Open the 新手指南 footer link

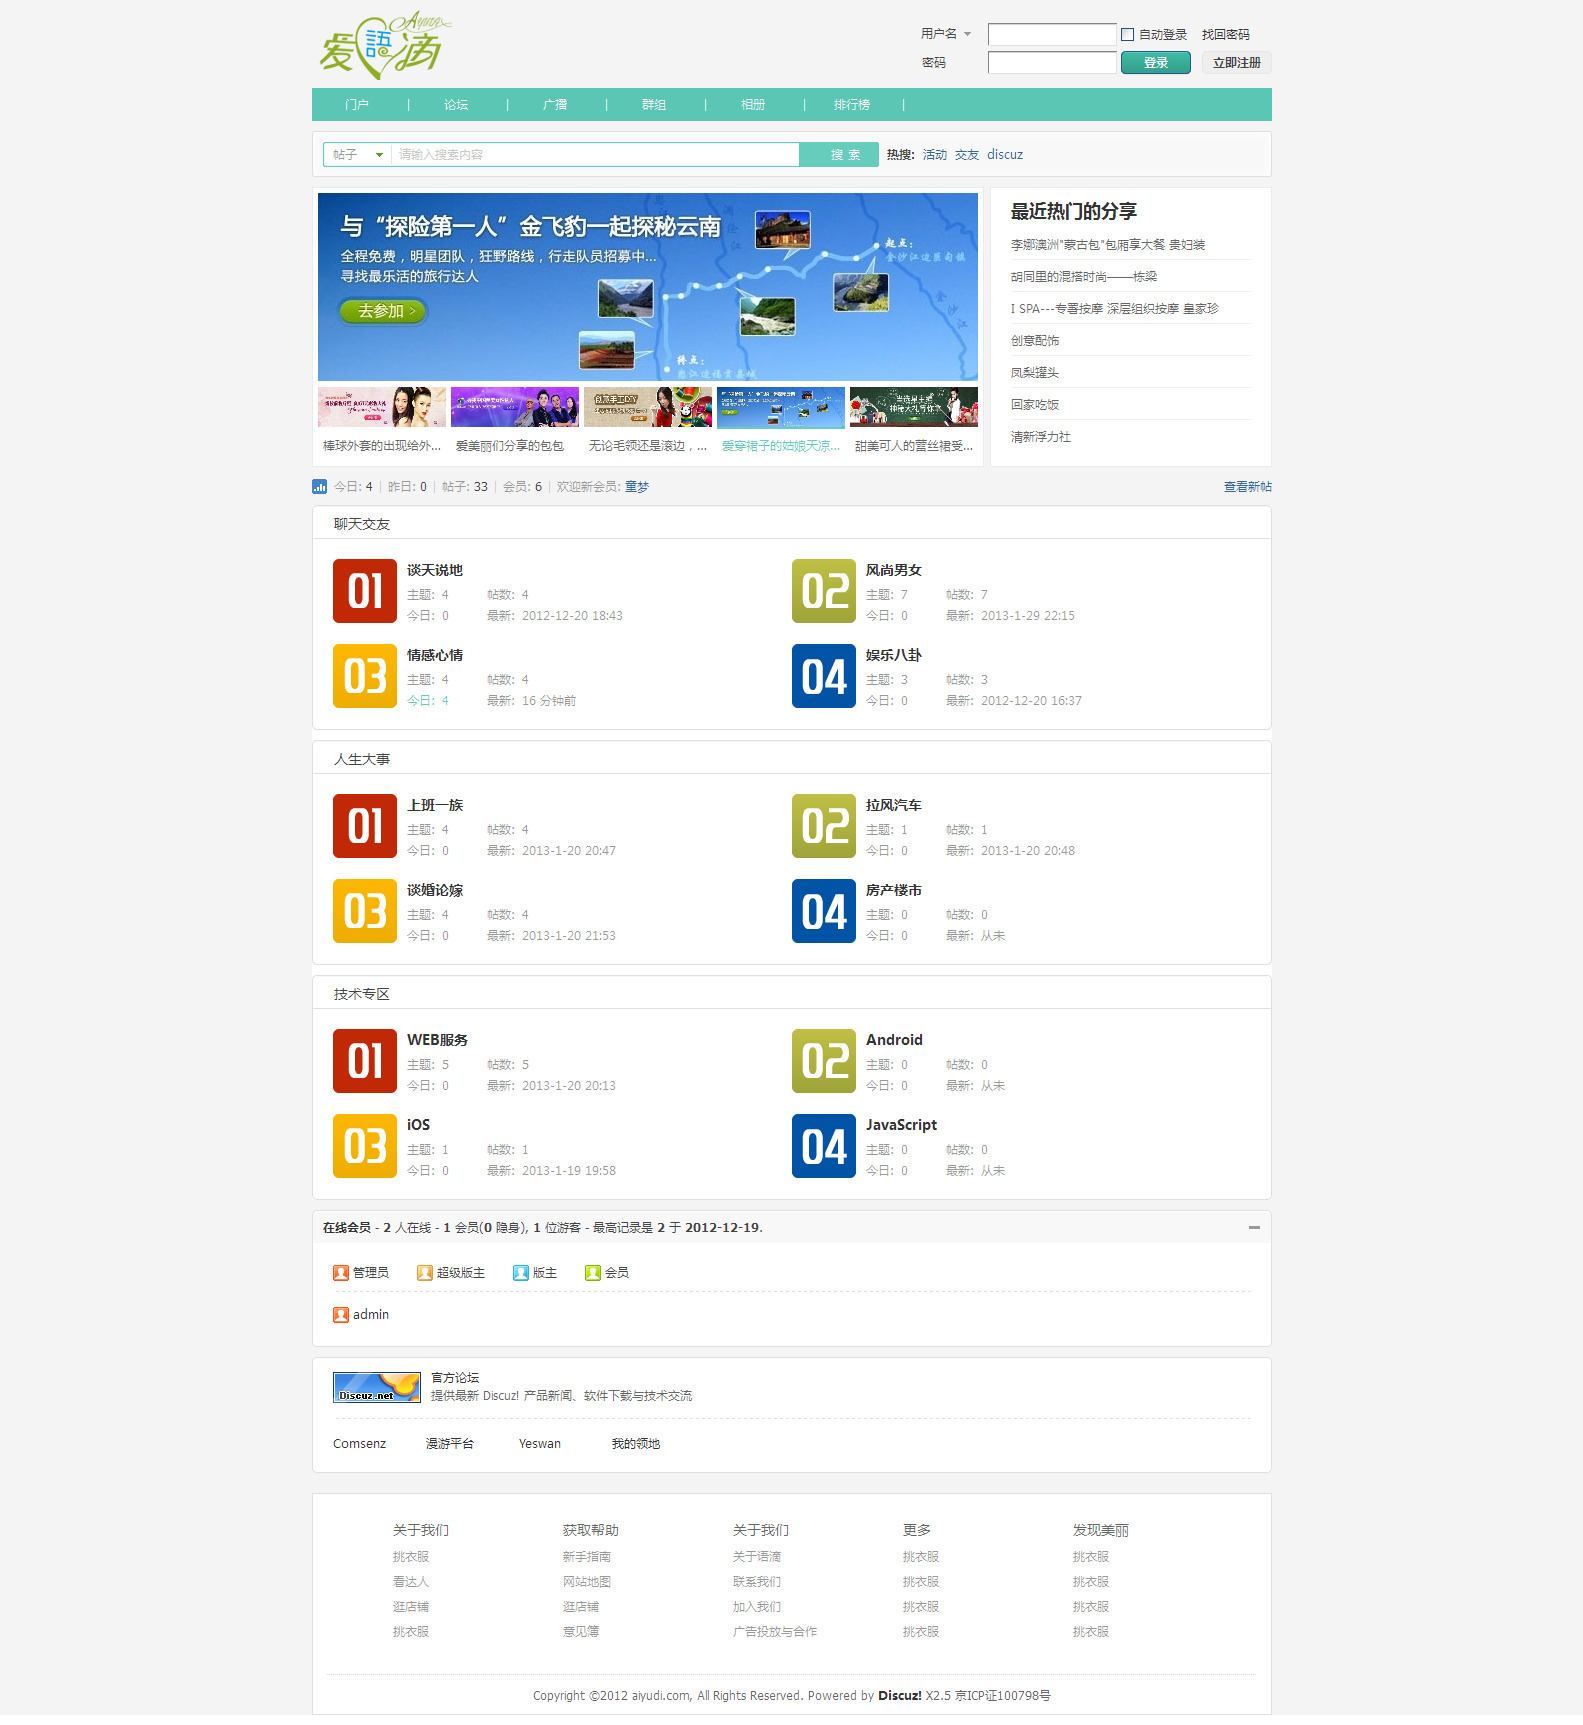pos(587,1557)
